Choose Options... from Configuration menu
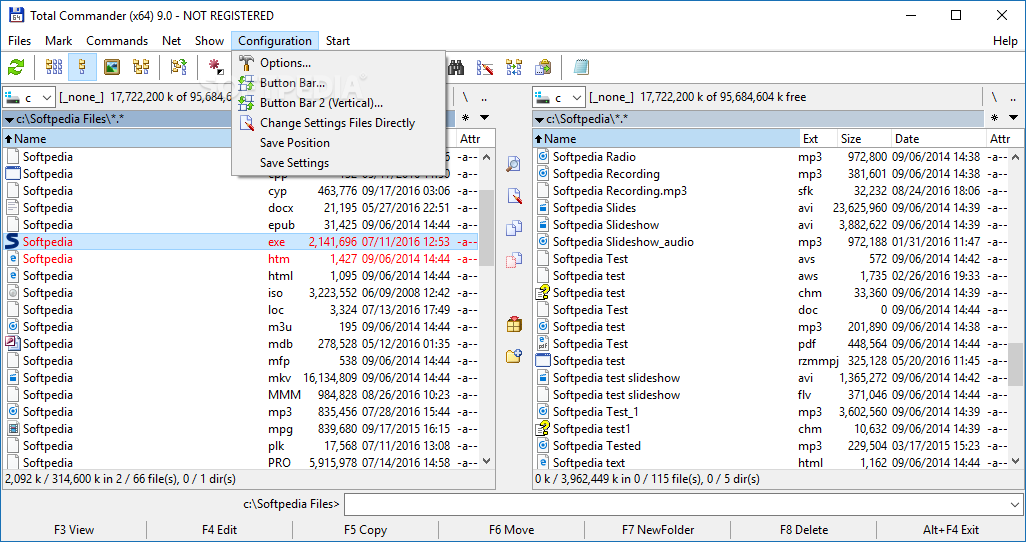 click(338, 63)
